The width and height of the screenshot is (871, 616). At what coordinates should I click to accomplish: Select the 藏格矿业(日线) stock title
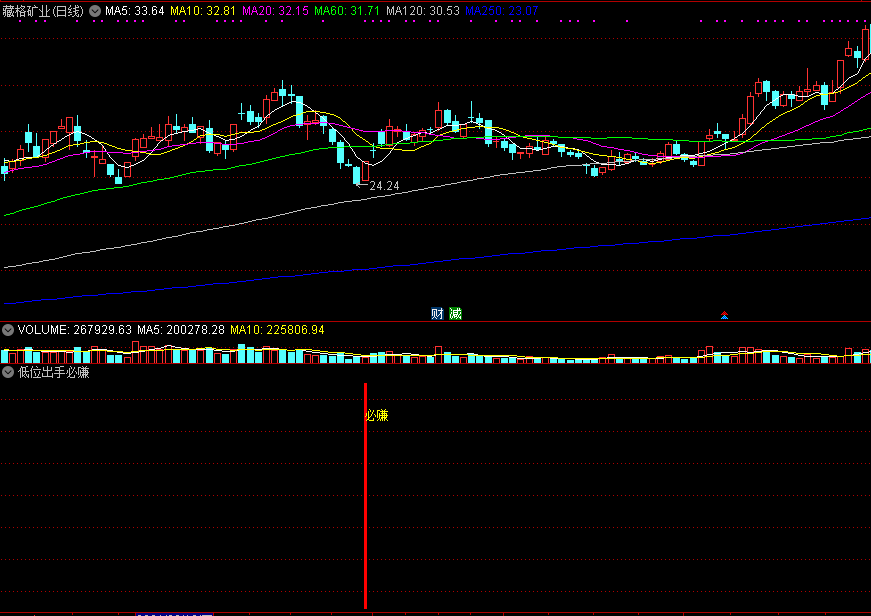[43, 11]
